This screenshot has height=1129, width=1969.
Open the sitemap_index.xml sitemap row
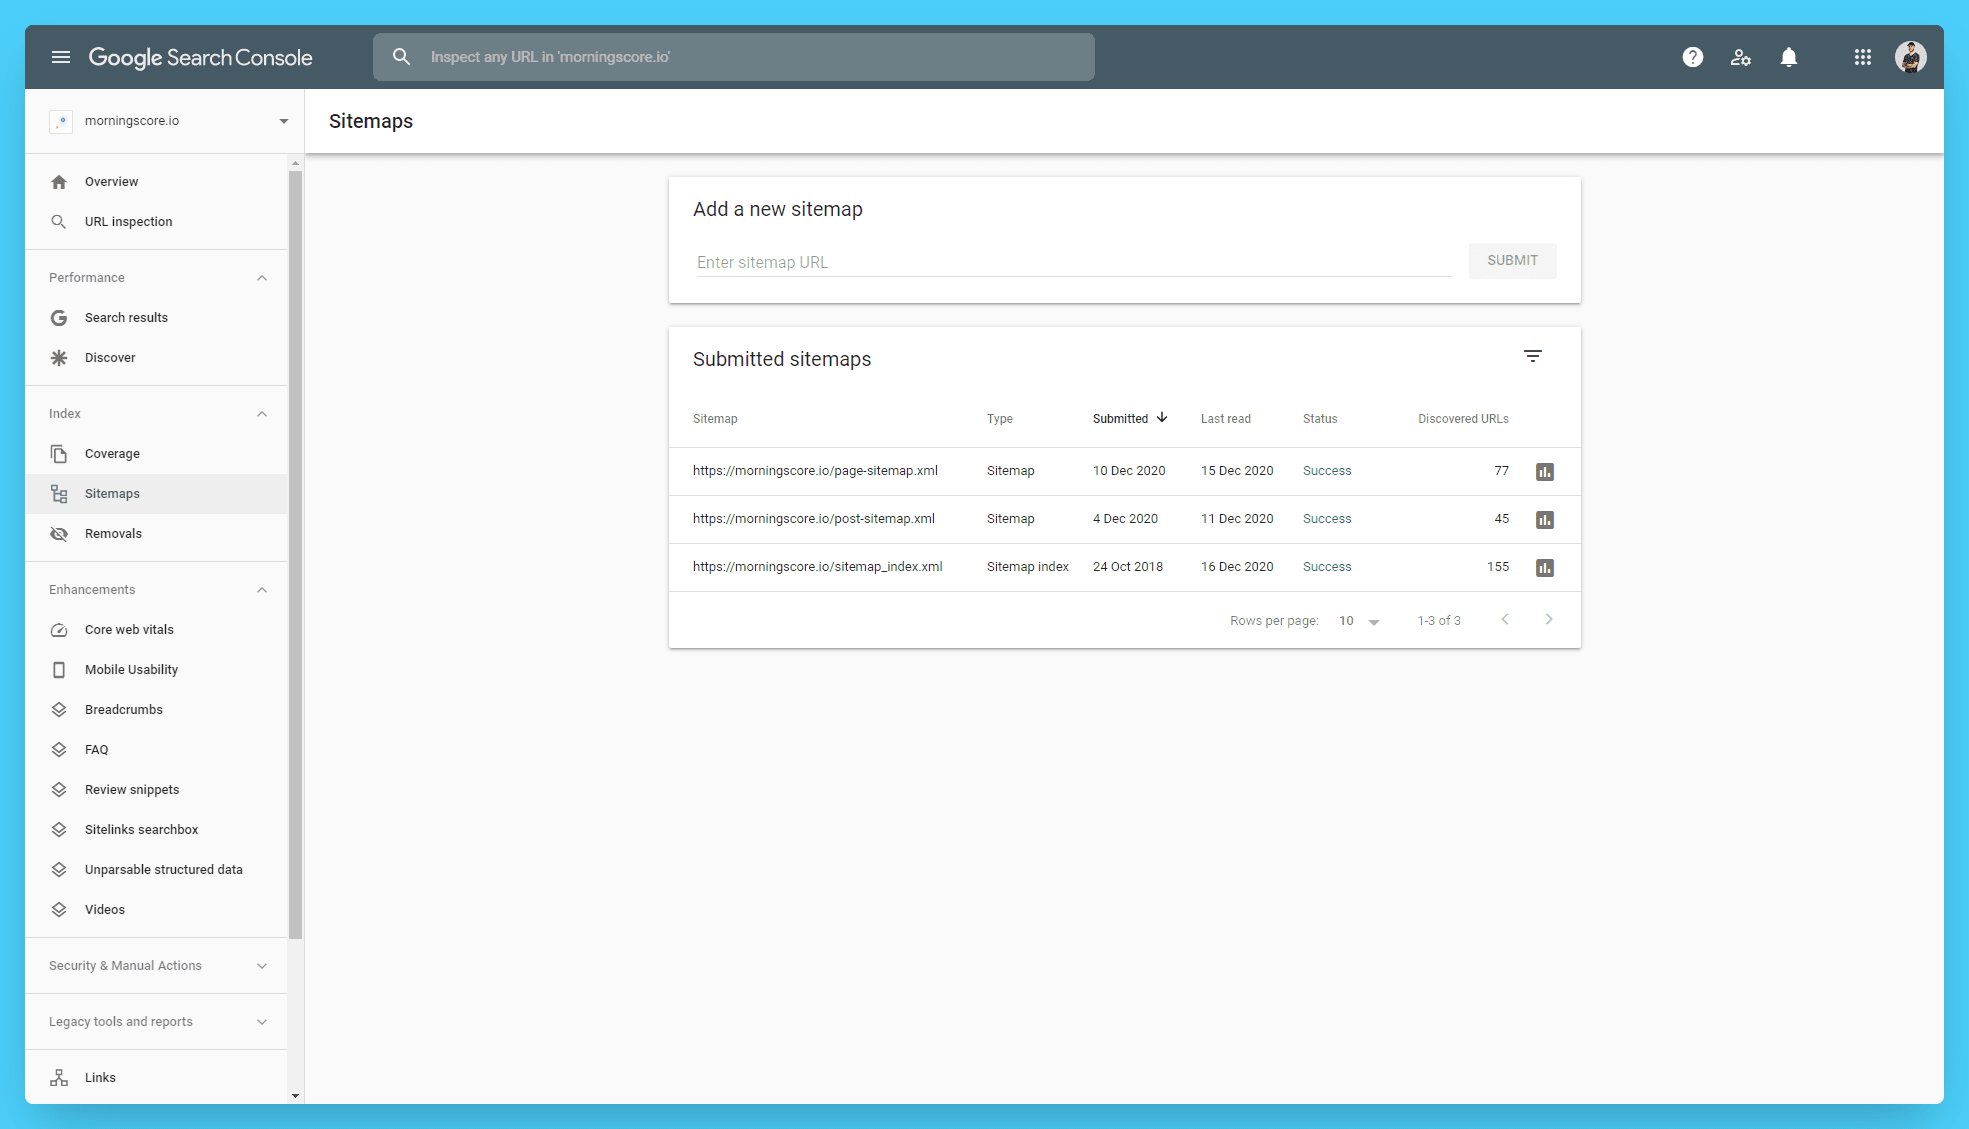[x=1124, y=567]
